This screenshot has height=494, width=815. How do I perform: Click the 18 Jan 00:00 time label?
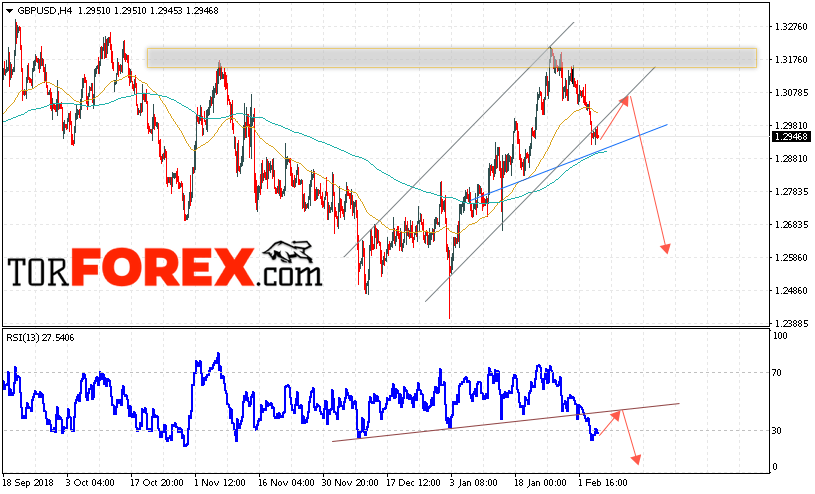click(x=541, y=483)
